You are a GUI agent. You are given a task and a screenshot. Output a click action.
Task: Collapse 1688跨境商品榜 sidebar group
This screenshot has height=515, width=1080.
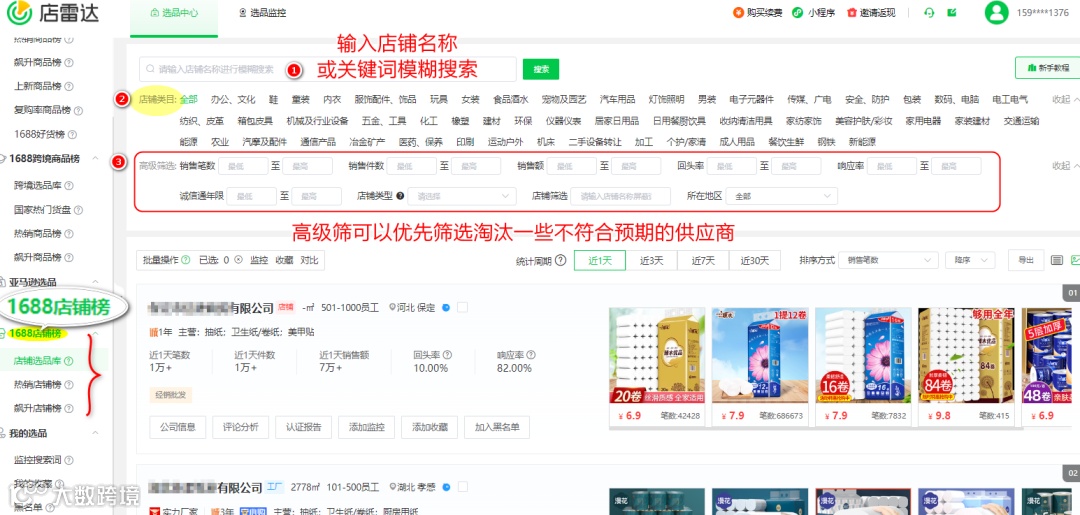point(96,159)
